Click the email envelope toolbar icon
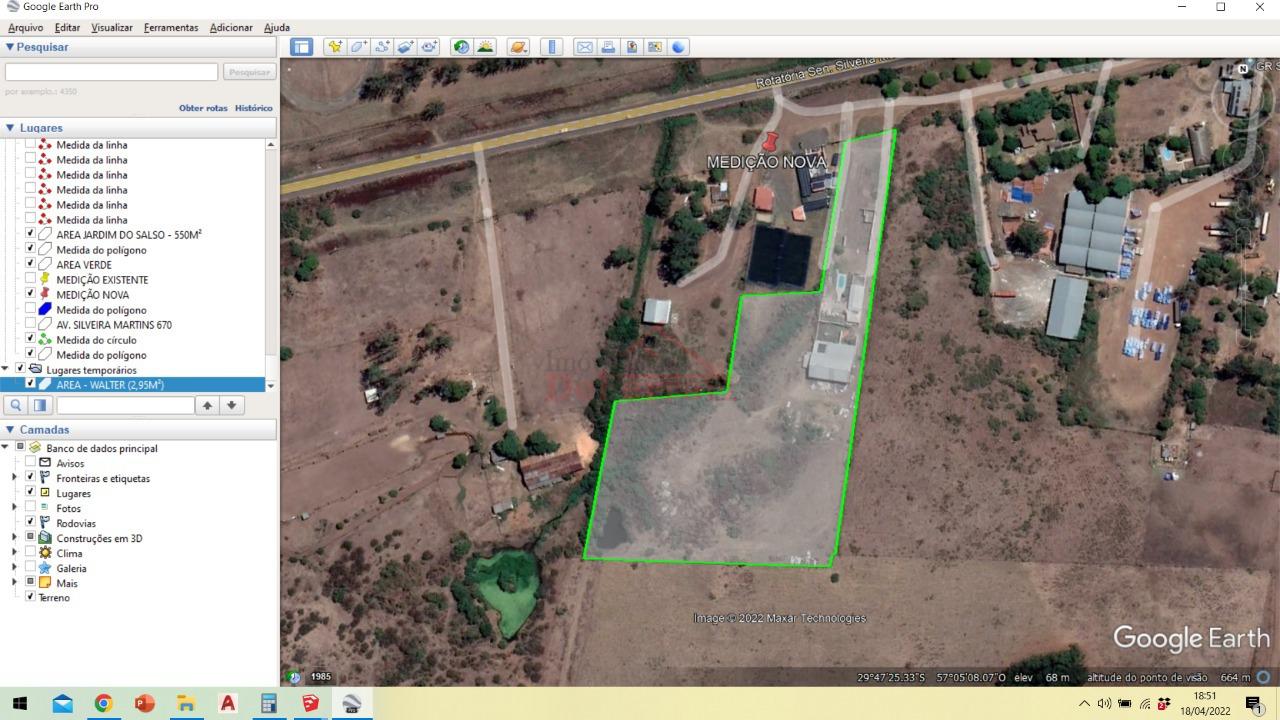1280x720 pixels. [x=585, y=47]
